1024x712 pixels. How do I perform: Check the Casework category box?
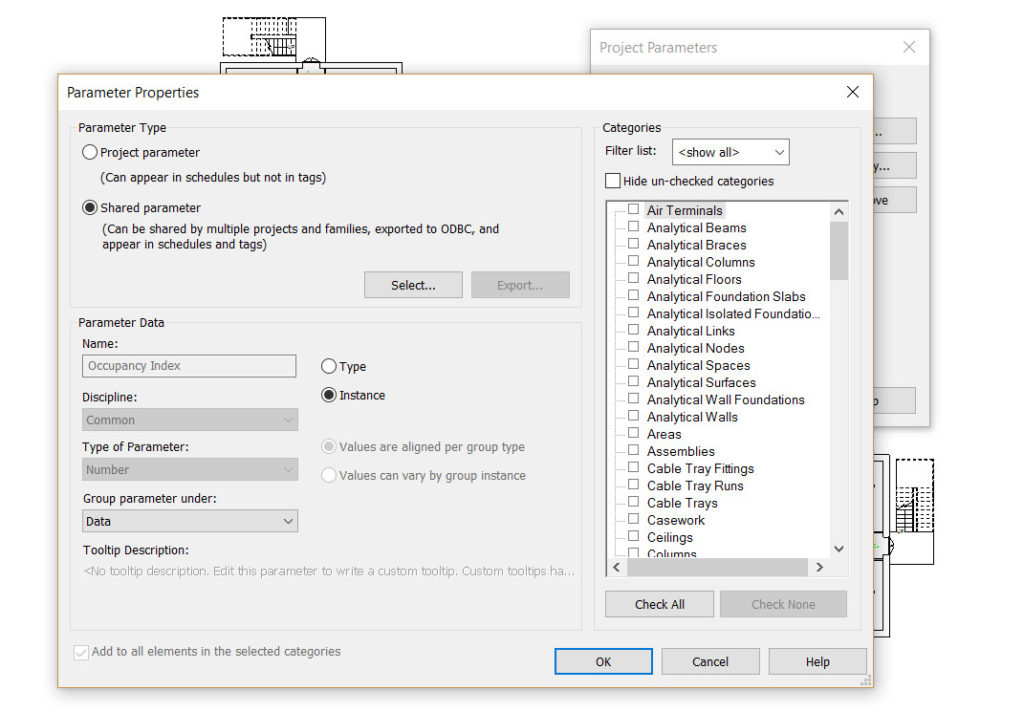[x=633, y=519]
